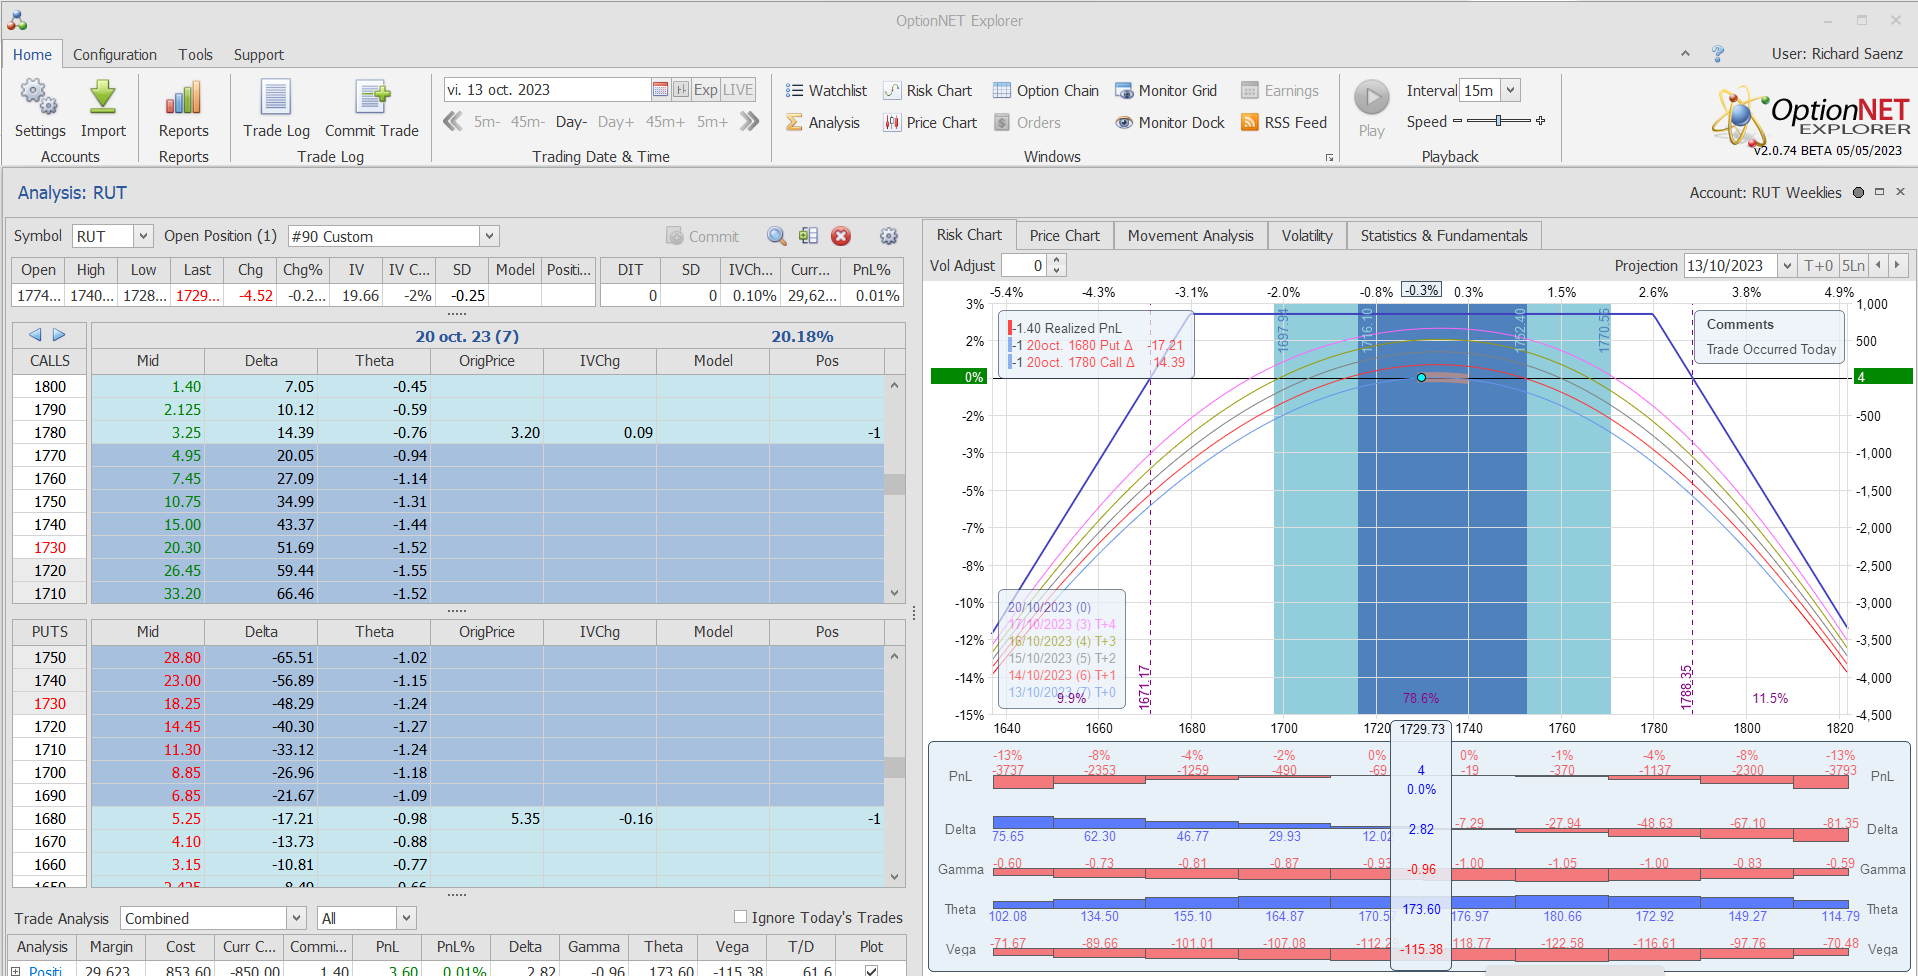Viewport: 1918px width, 976px height.
Task: Open the Trade Log icon
Action: click(x=276, y=98)
